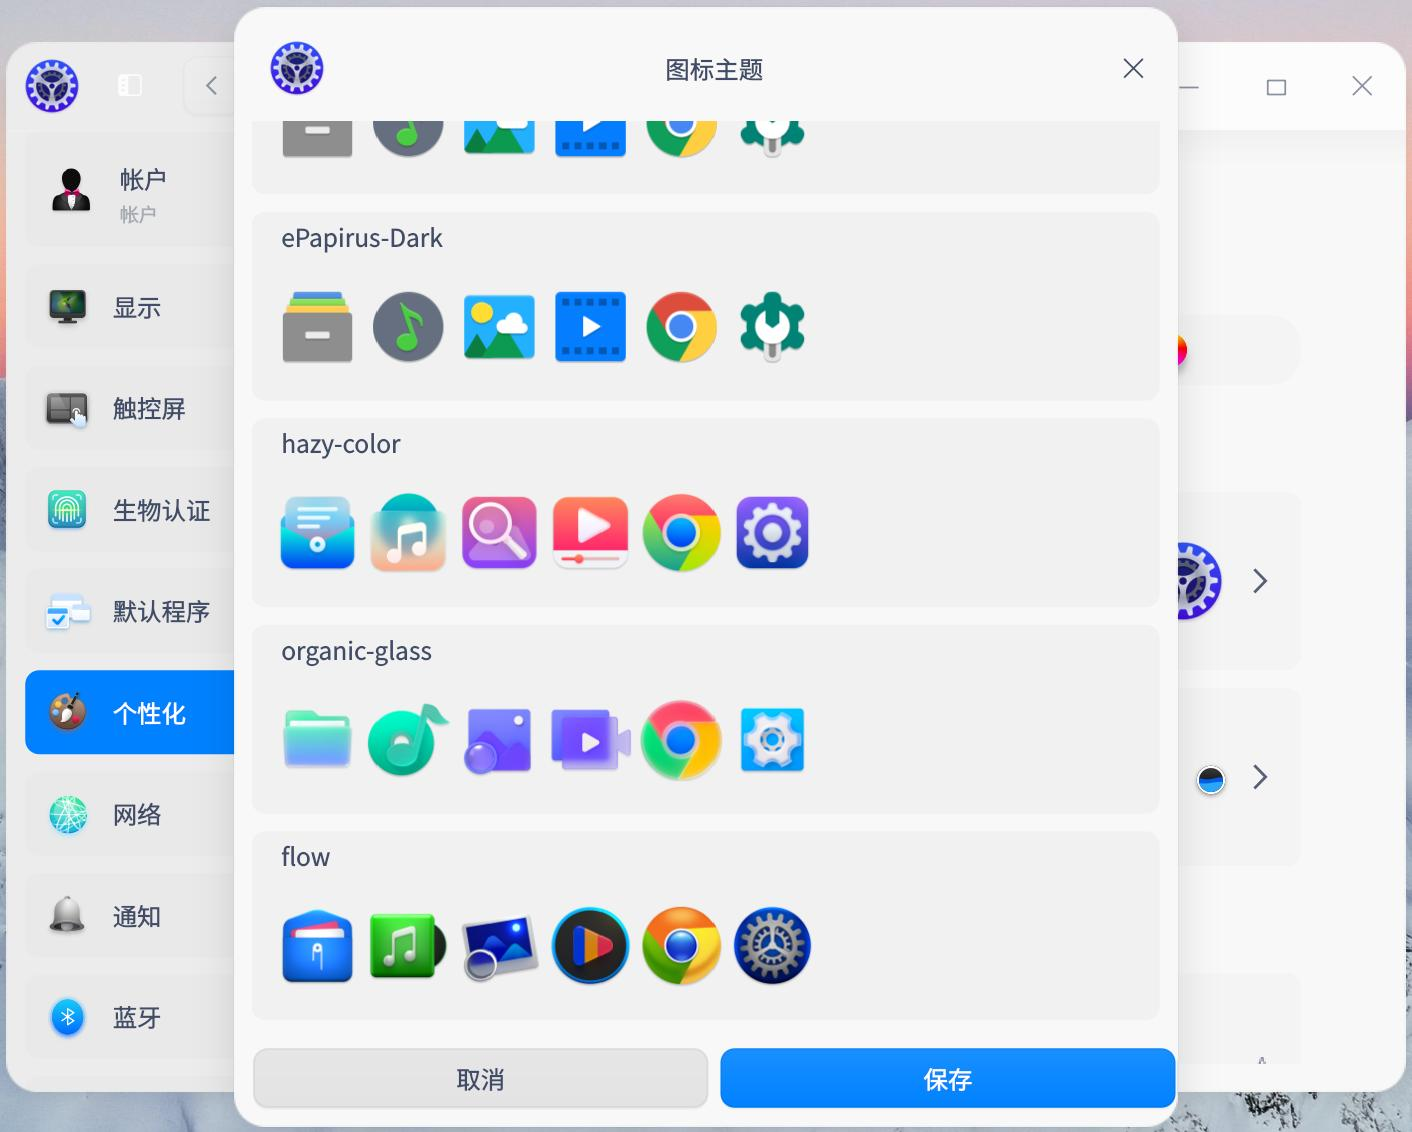Click the green gear icon in ePapirus-Dark row
The image size is (1412, 1132).
click(772, 327)
